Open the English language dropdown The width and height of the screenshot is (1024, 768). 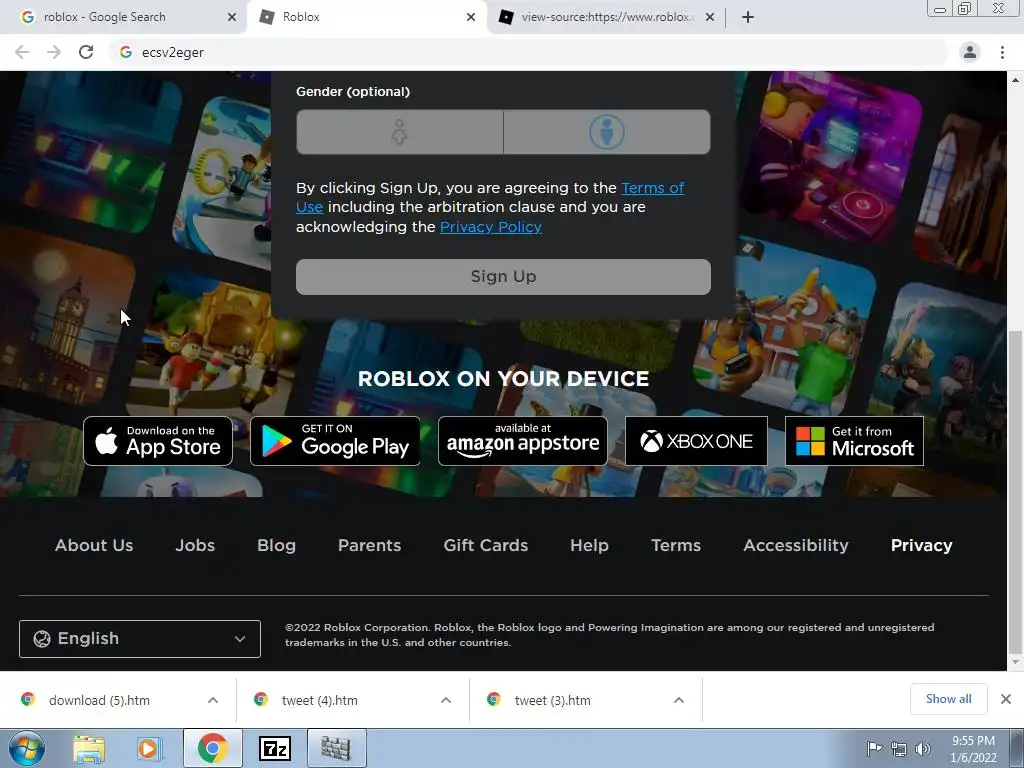(140, 639)
